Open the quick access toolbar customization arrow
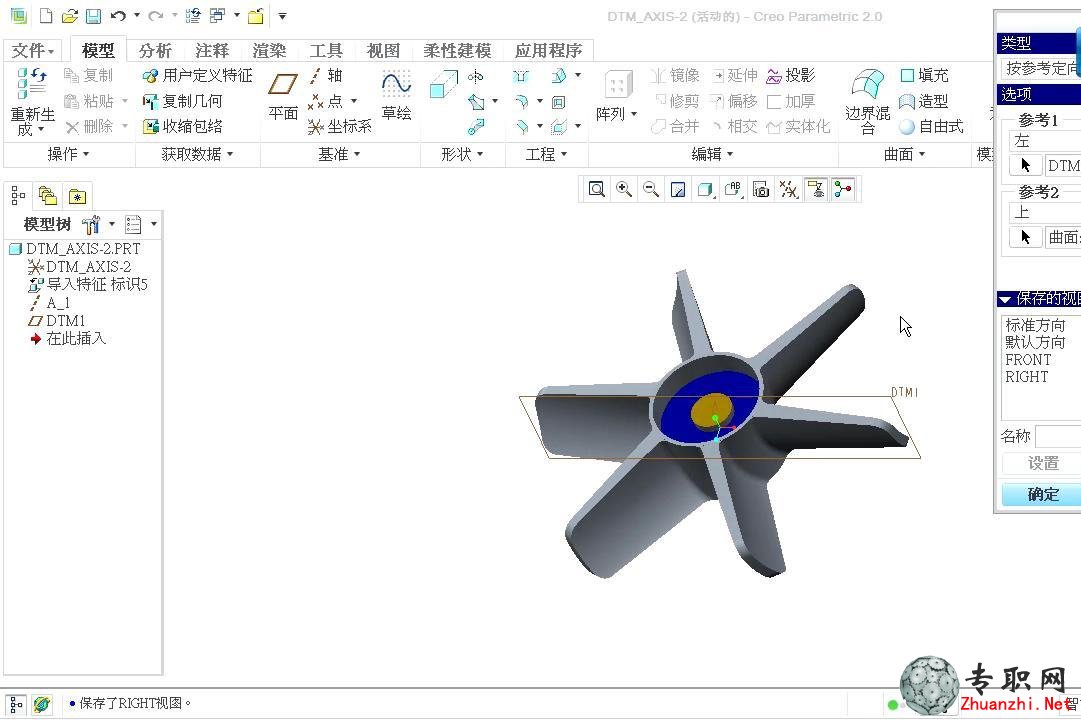Image resolution: width=1081 pixels, height=720 pixels. tap(282, 16)
